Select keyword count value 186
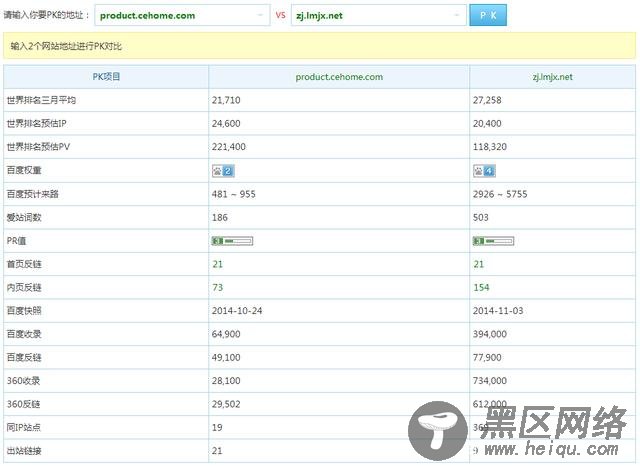 click(x=220, y=217)
